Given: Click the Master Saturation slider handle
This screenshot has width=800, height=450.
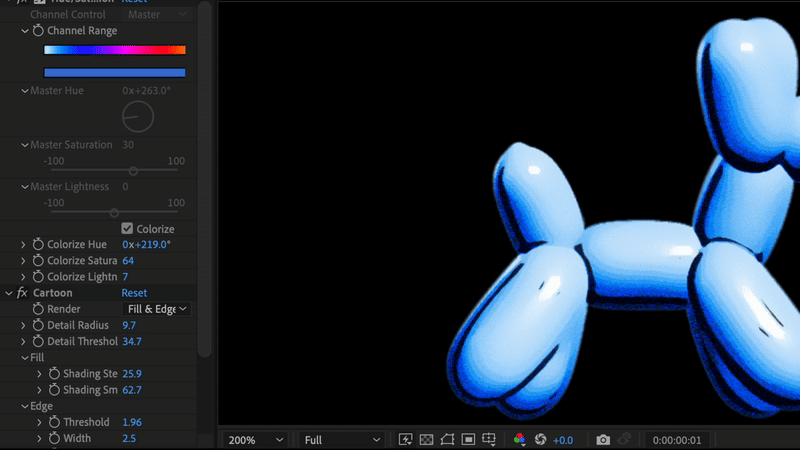Looking at the screenshot, I should (133, 171).
